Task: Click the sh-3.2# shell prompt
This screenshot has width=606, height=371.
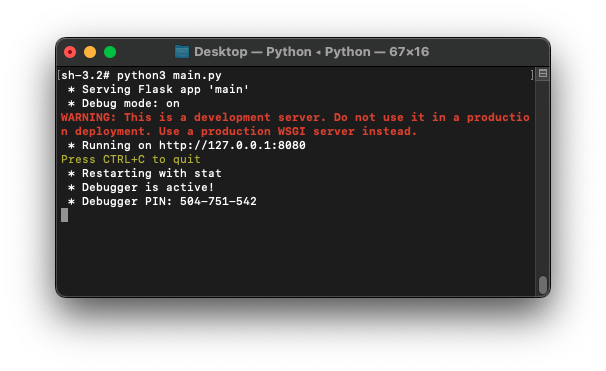Action: pyautogui.click(x=85, y=75)
